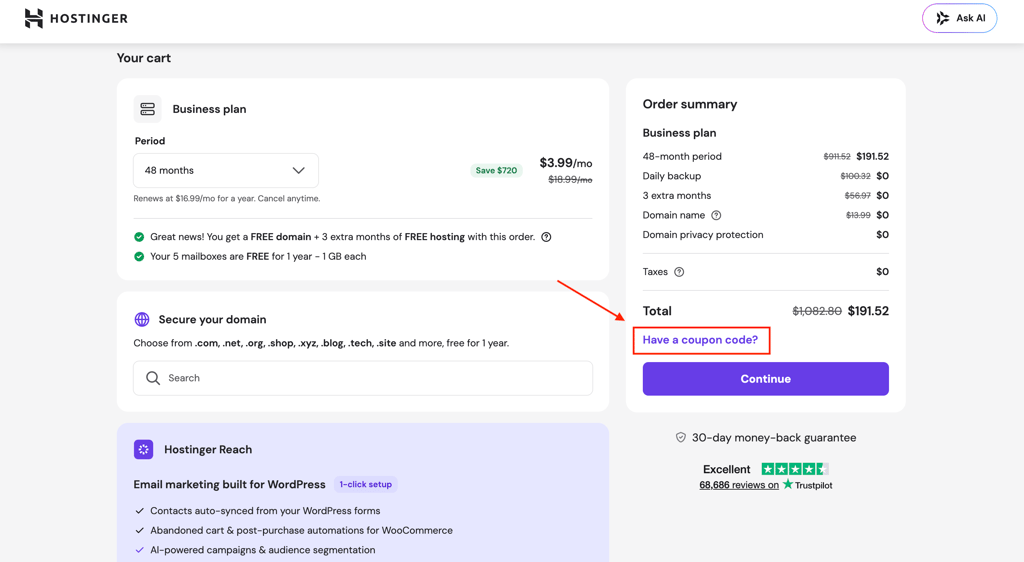Image resolution: width=1024 pixels, height=562 pixels.
Task: Click the struck-through $18.99/mo price
Action: (x=570, y=180)
